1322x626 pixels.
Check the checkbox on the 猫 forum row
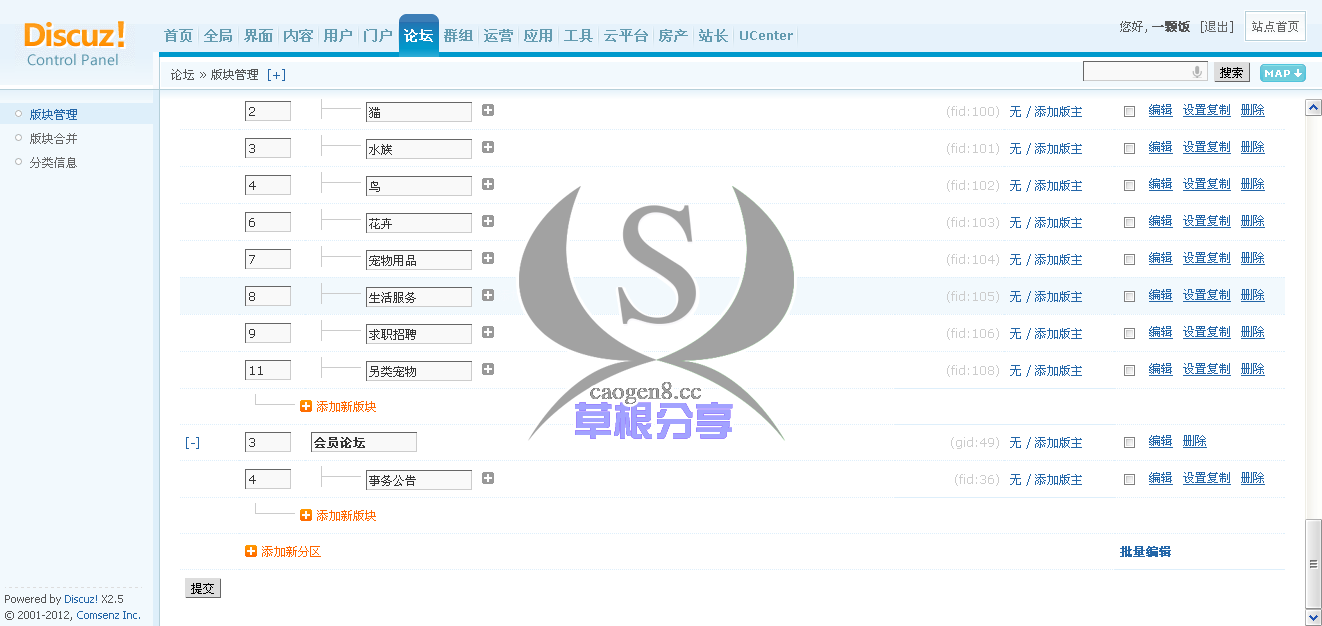coord(1130,110)
